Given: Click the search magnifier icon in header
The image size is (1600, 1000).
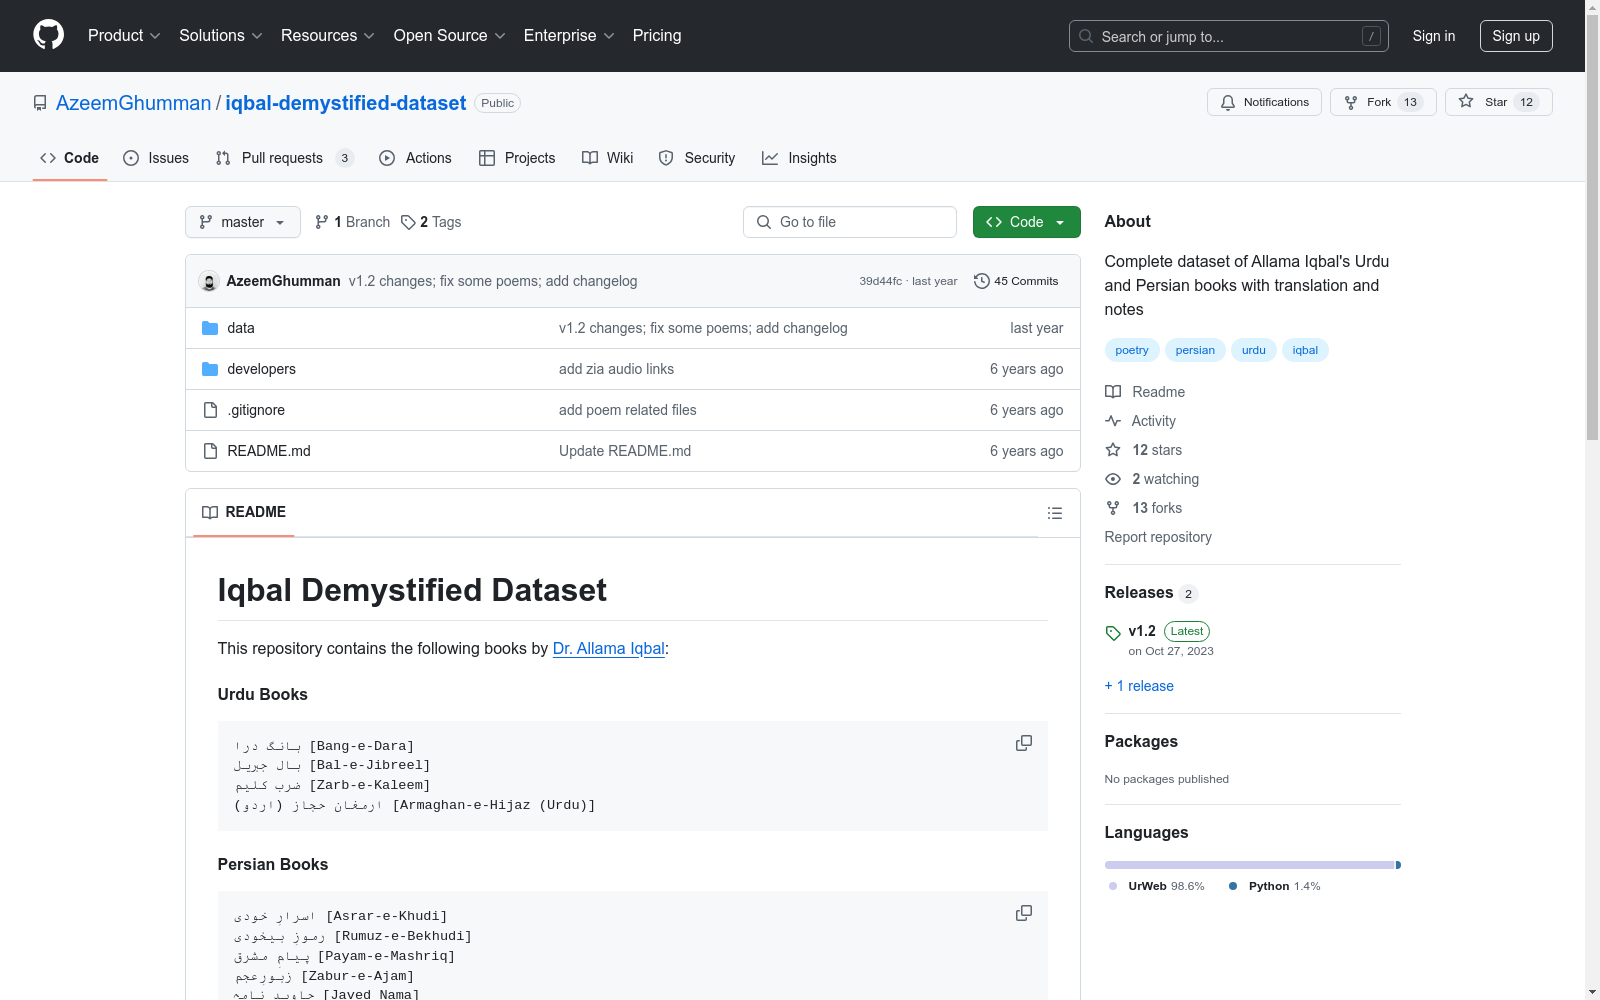Looking at the screenshot, I should (x=1086, y=36).
